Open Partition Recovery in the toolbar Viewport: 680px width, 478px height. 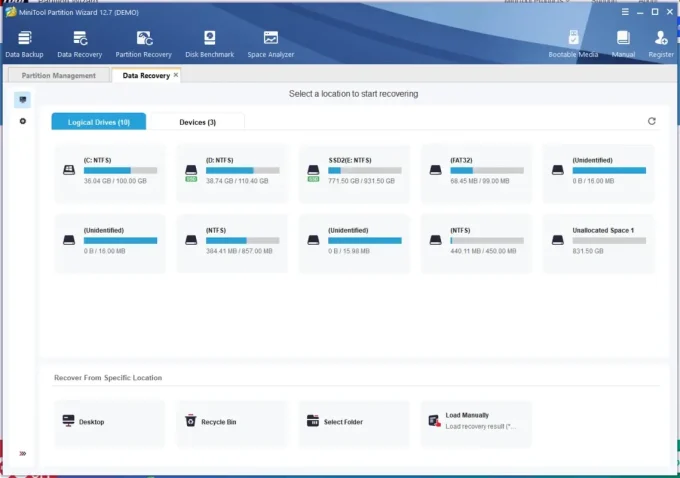click(x=143, y=42)
